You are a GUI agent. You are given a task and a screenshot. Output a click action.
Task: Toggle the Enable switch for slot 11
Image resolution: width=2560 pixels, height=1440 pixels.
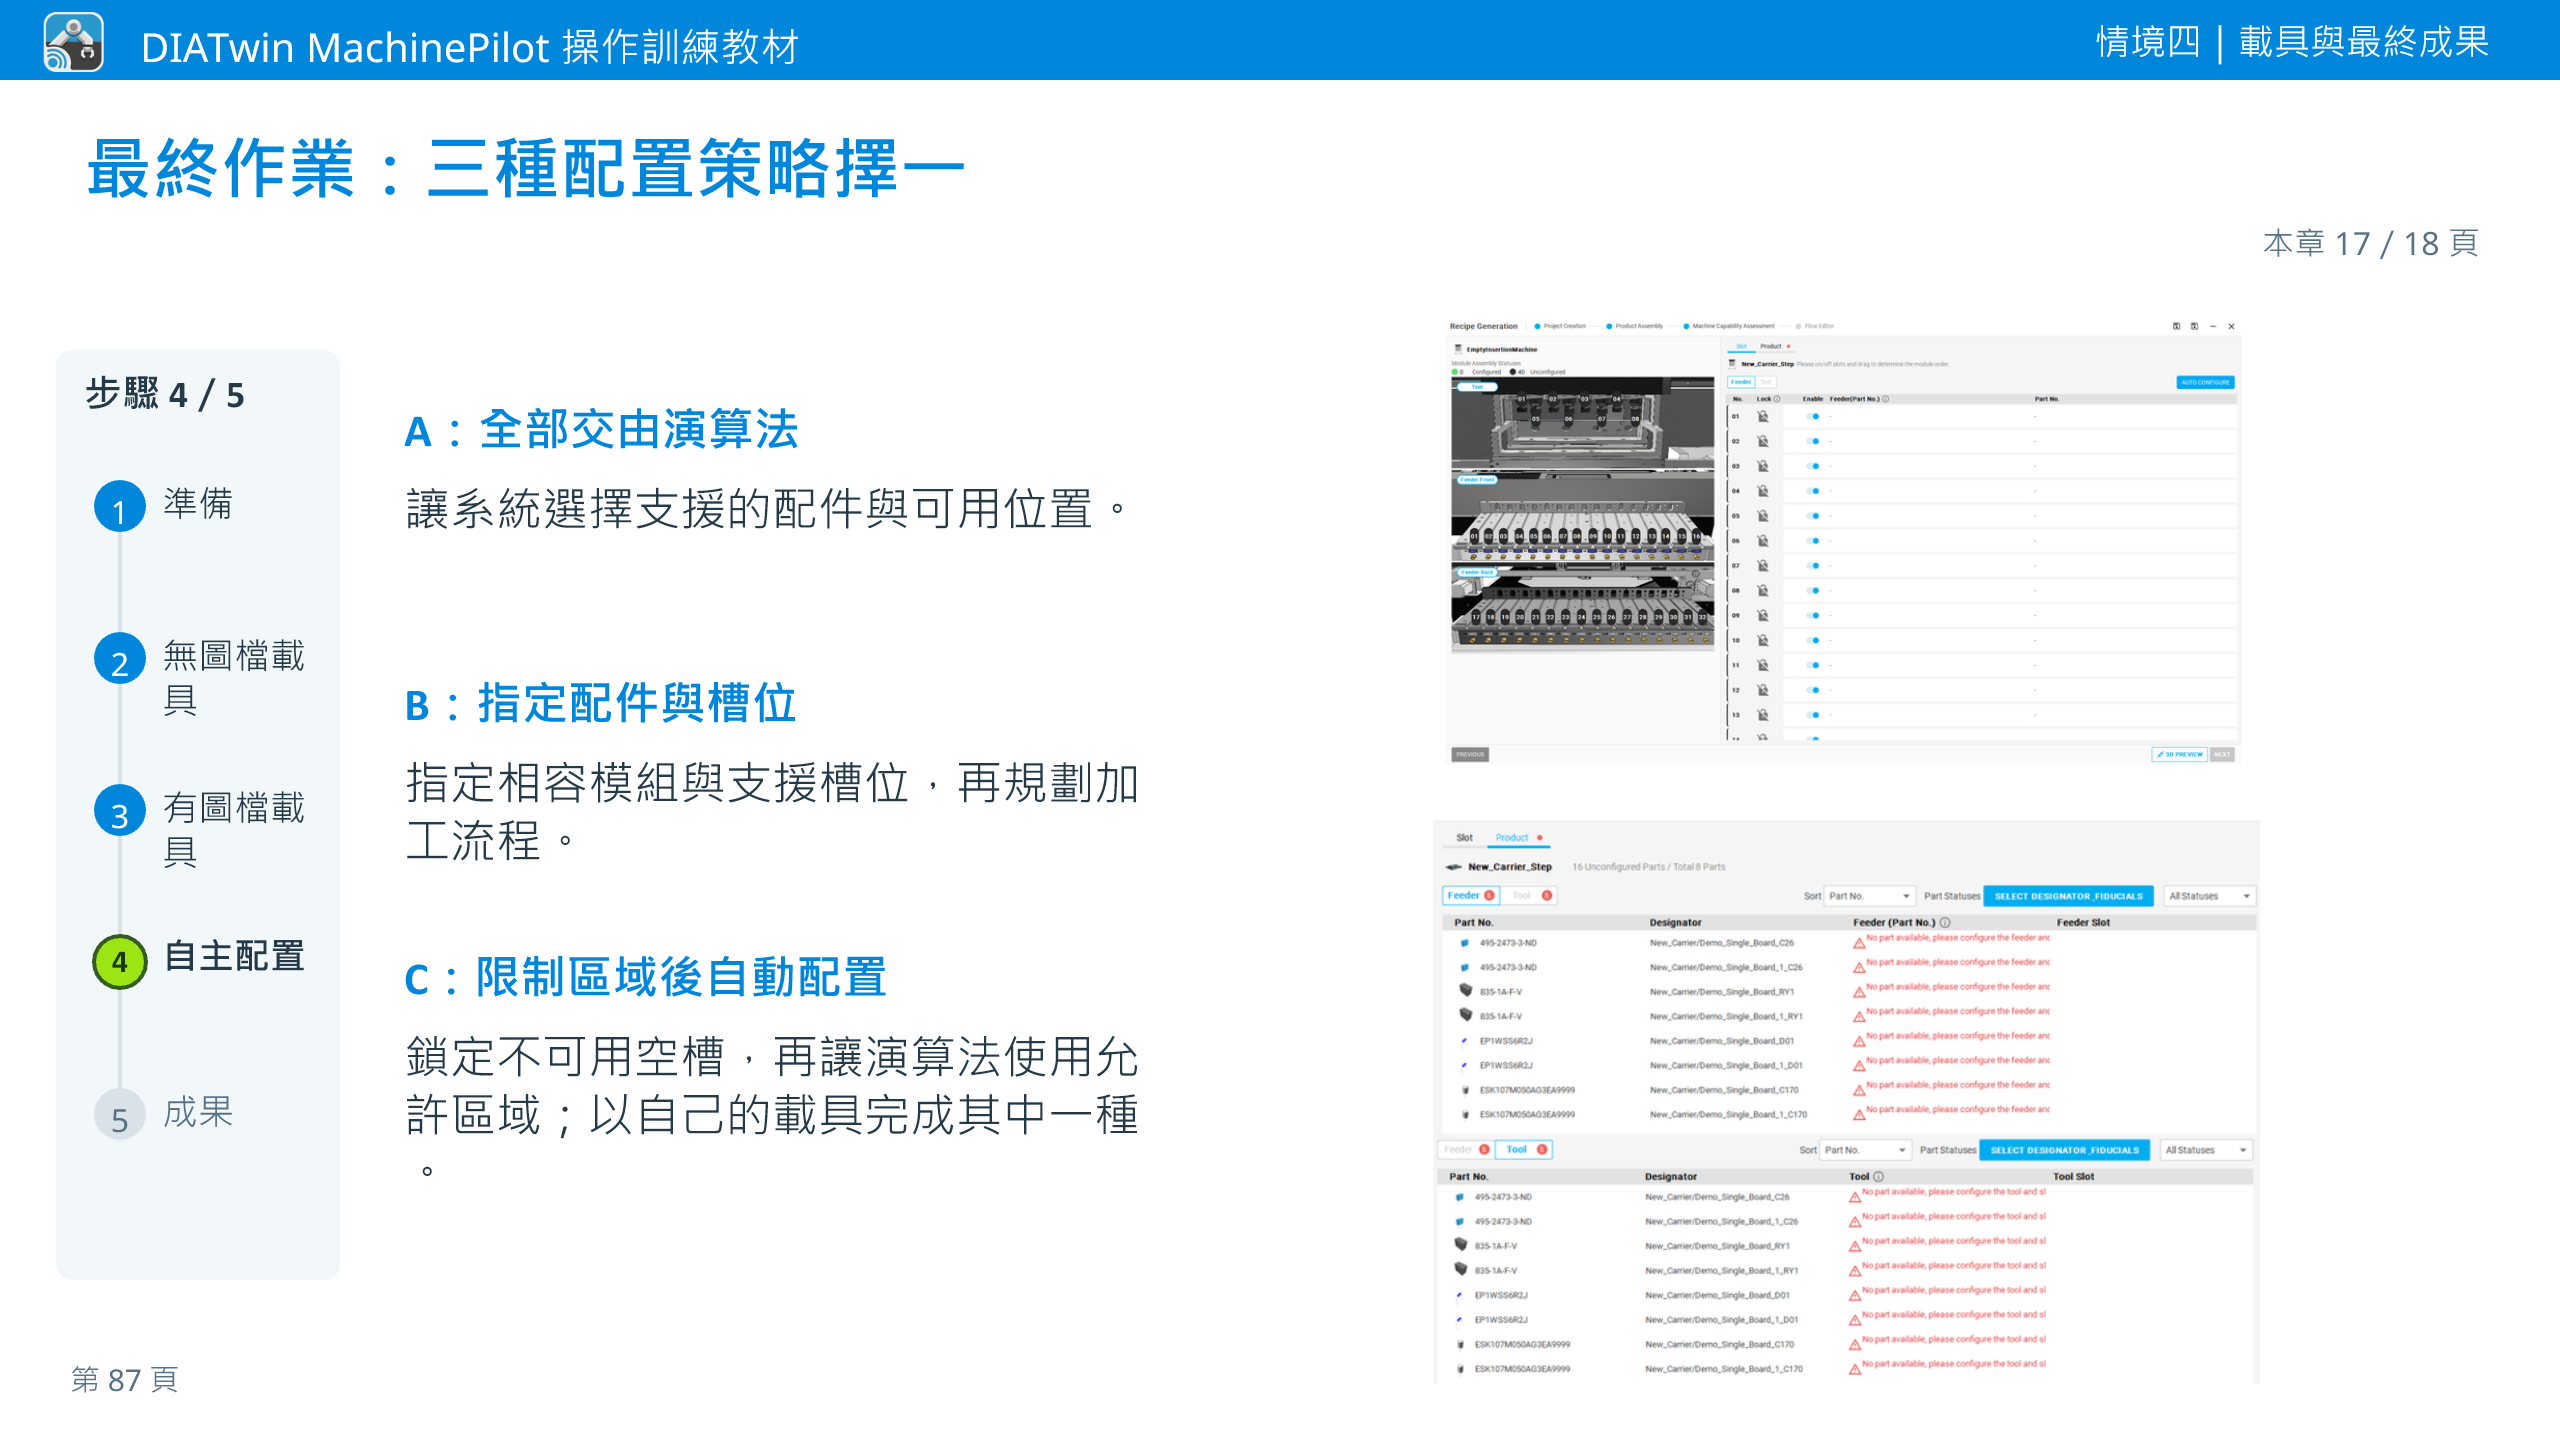[x=1813, y=665]
